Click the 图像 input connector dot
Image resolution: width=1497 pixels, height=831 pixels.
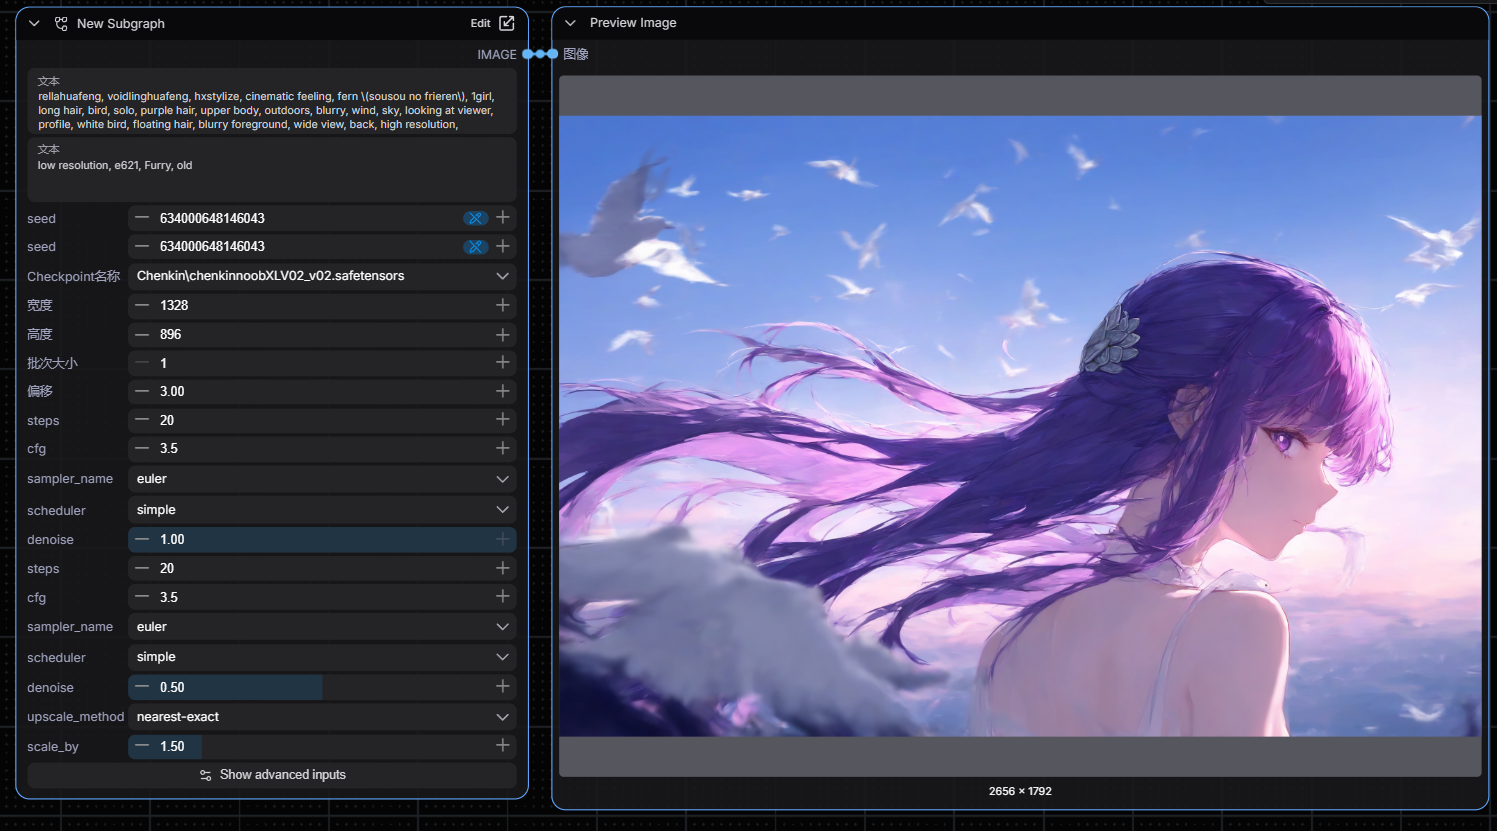pos(552,54)
